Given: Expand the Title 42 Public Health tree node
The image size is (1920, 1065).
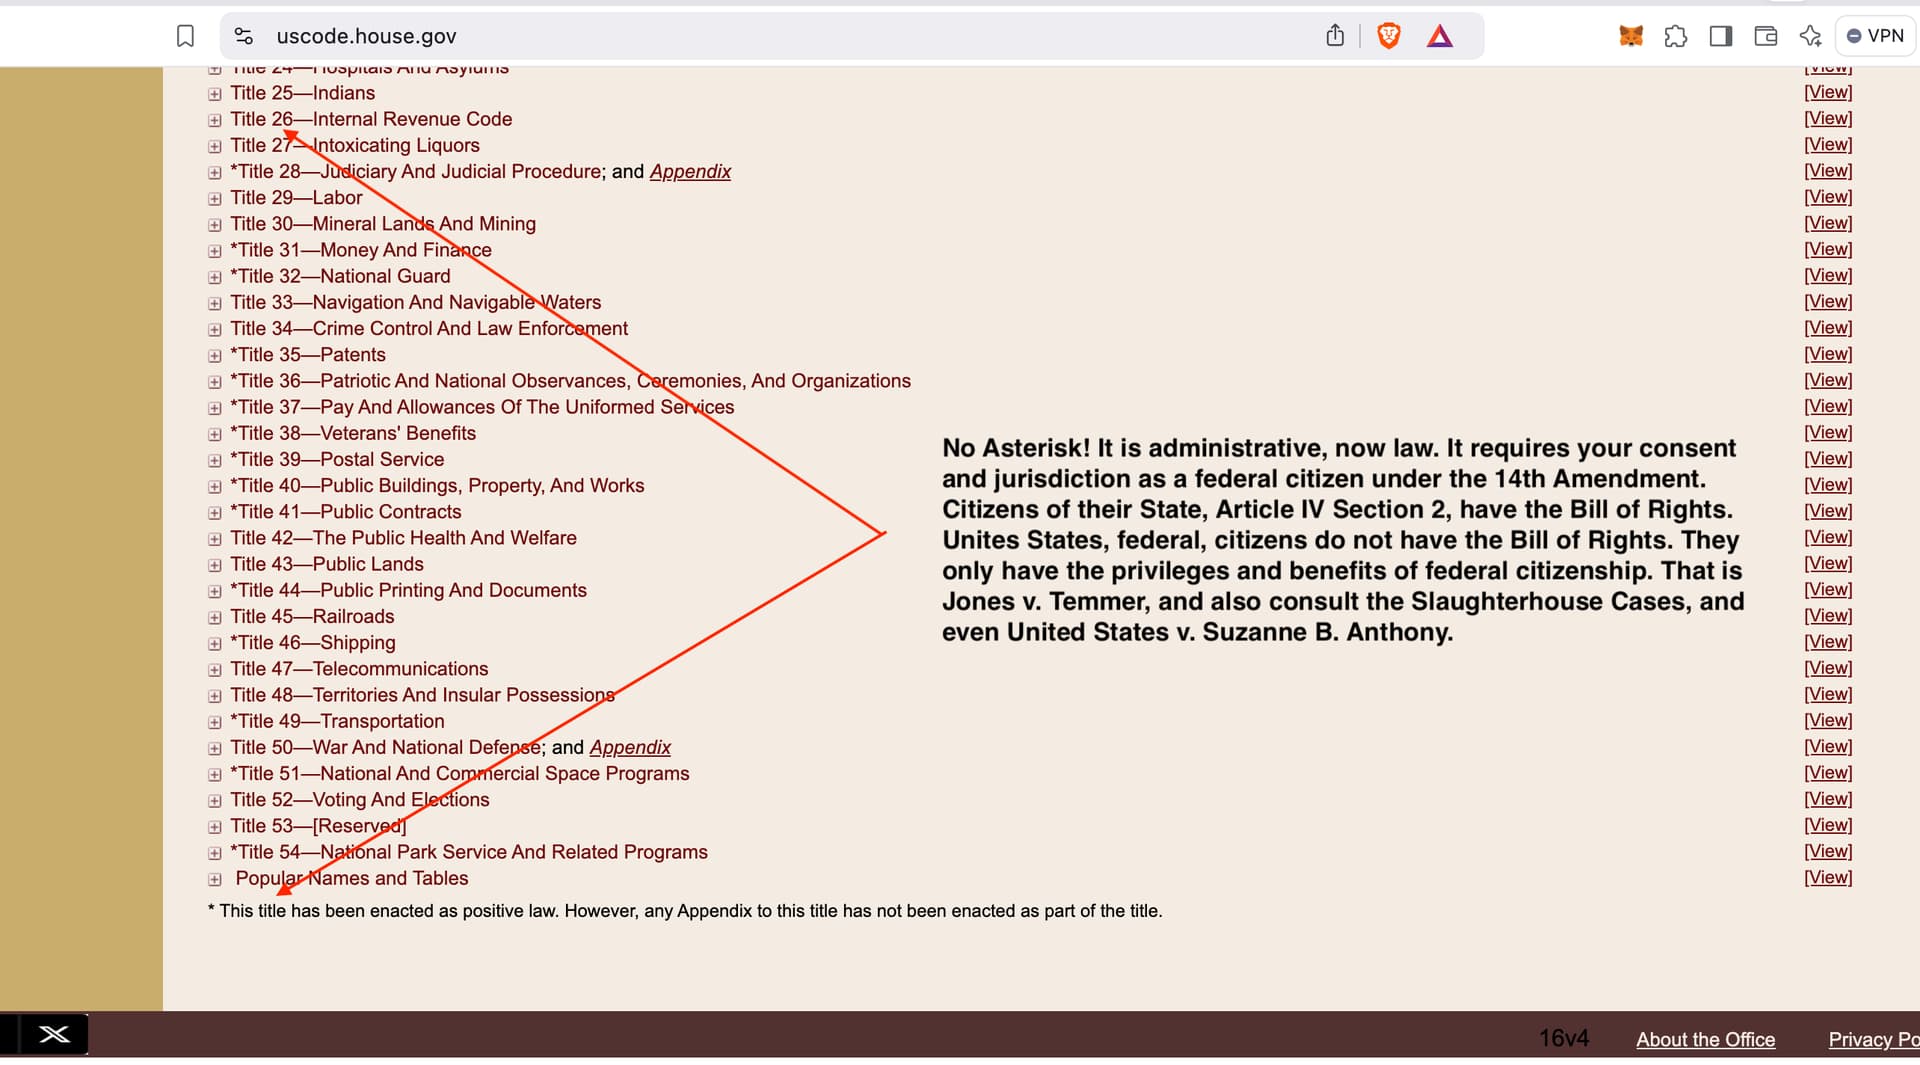Looking at the screenshot, I should pos(214,539).
